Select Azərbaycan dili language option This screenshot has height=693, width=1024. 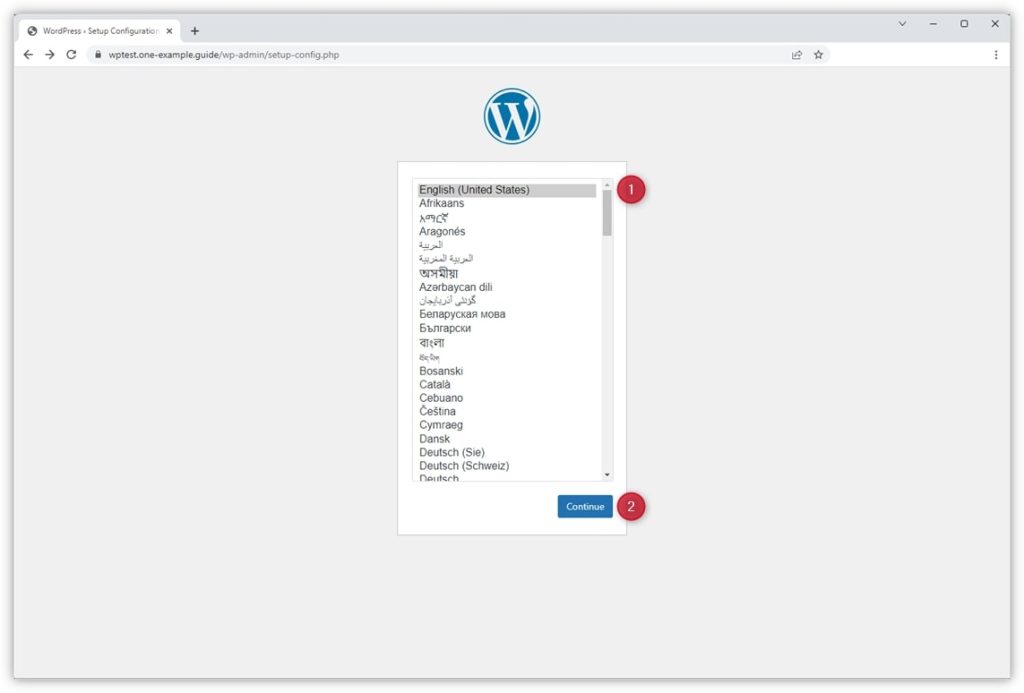point(507,287)
